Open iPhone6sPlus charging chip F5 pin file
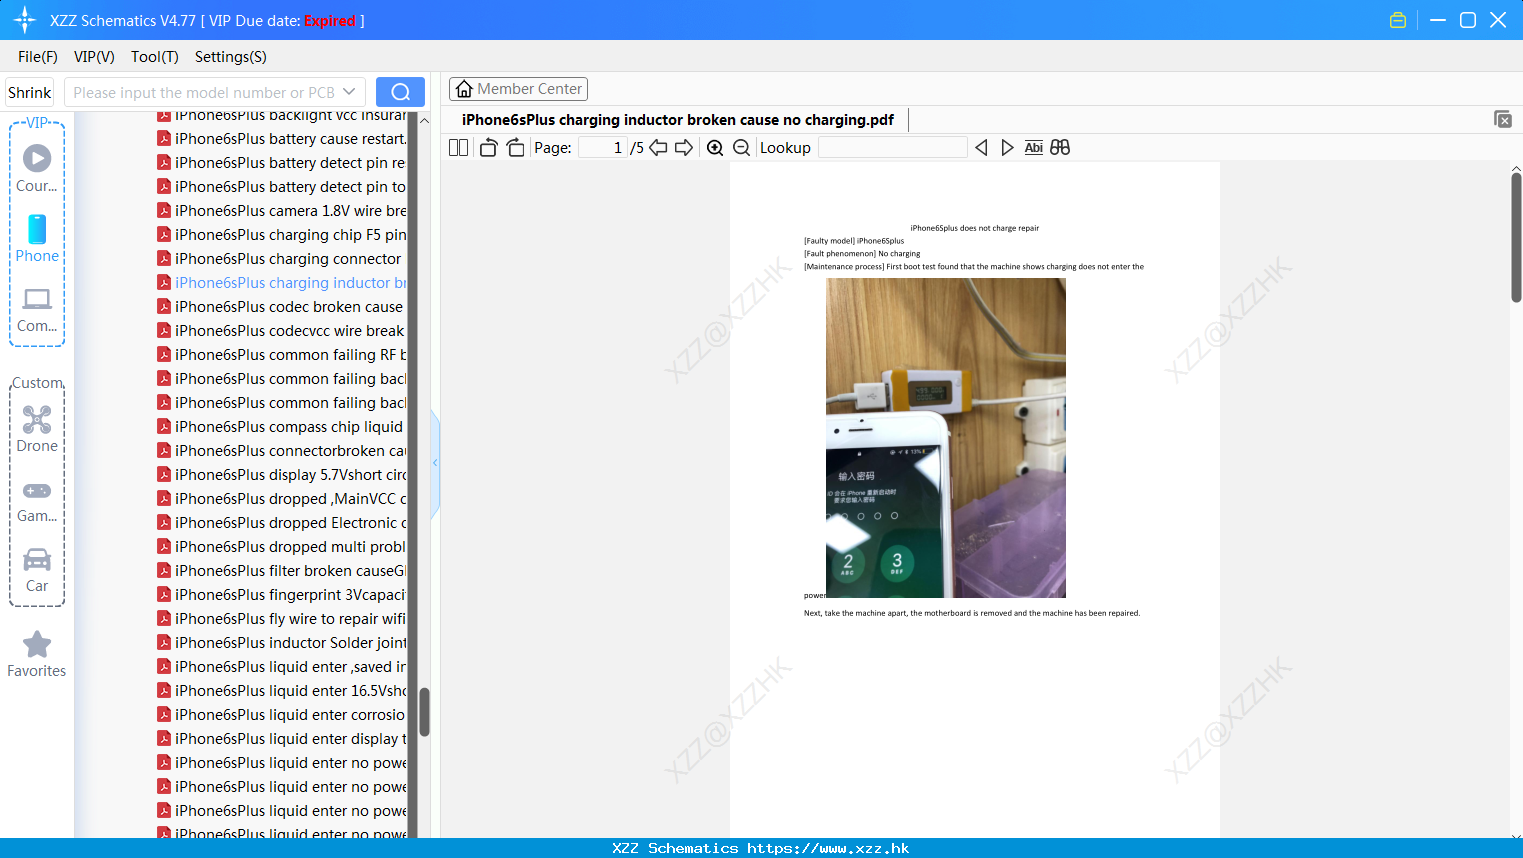This screenshot has height=858, width=1523. tap(282, 235)
